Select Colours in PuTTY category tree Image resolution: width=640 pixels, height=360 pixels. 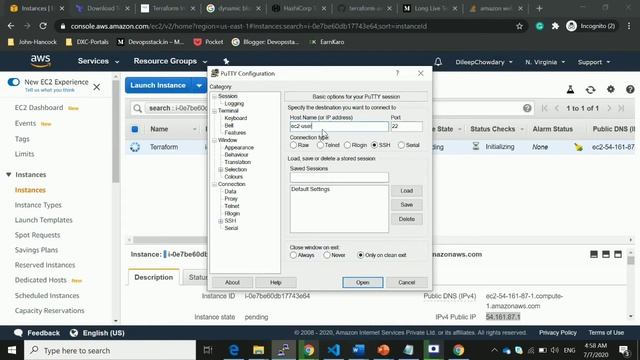[233, 177]
